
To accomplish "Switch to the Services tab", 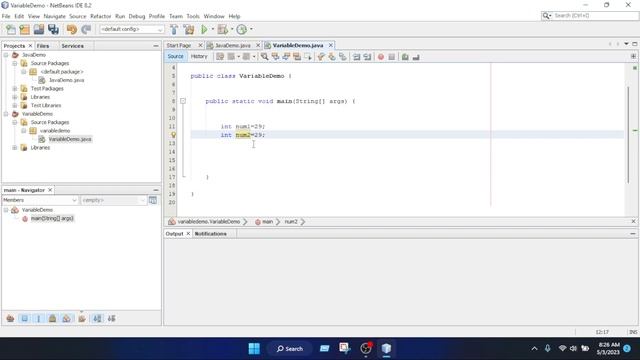I will 72,46.
